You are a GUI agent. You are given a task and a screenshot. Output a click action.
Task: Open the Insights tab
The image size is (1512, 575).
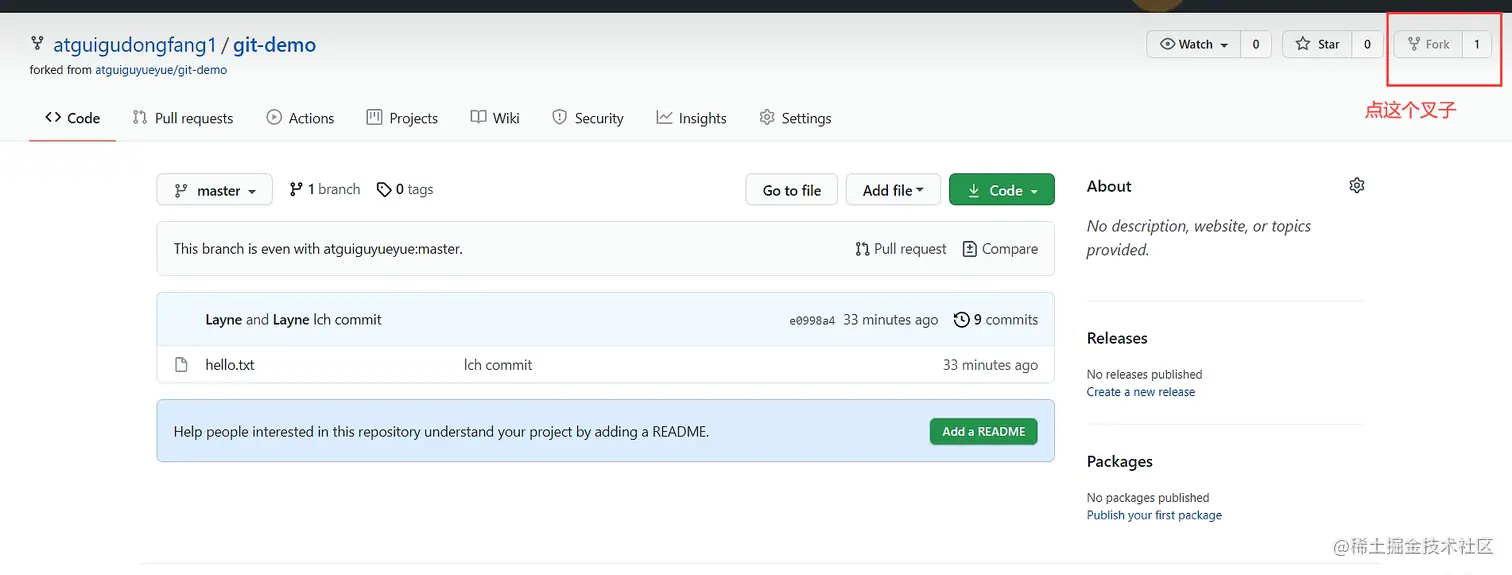[x=691, y=118]
